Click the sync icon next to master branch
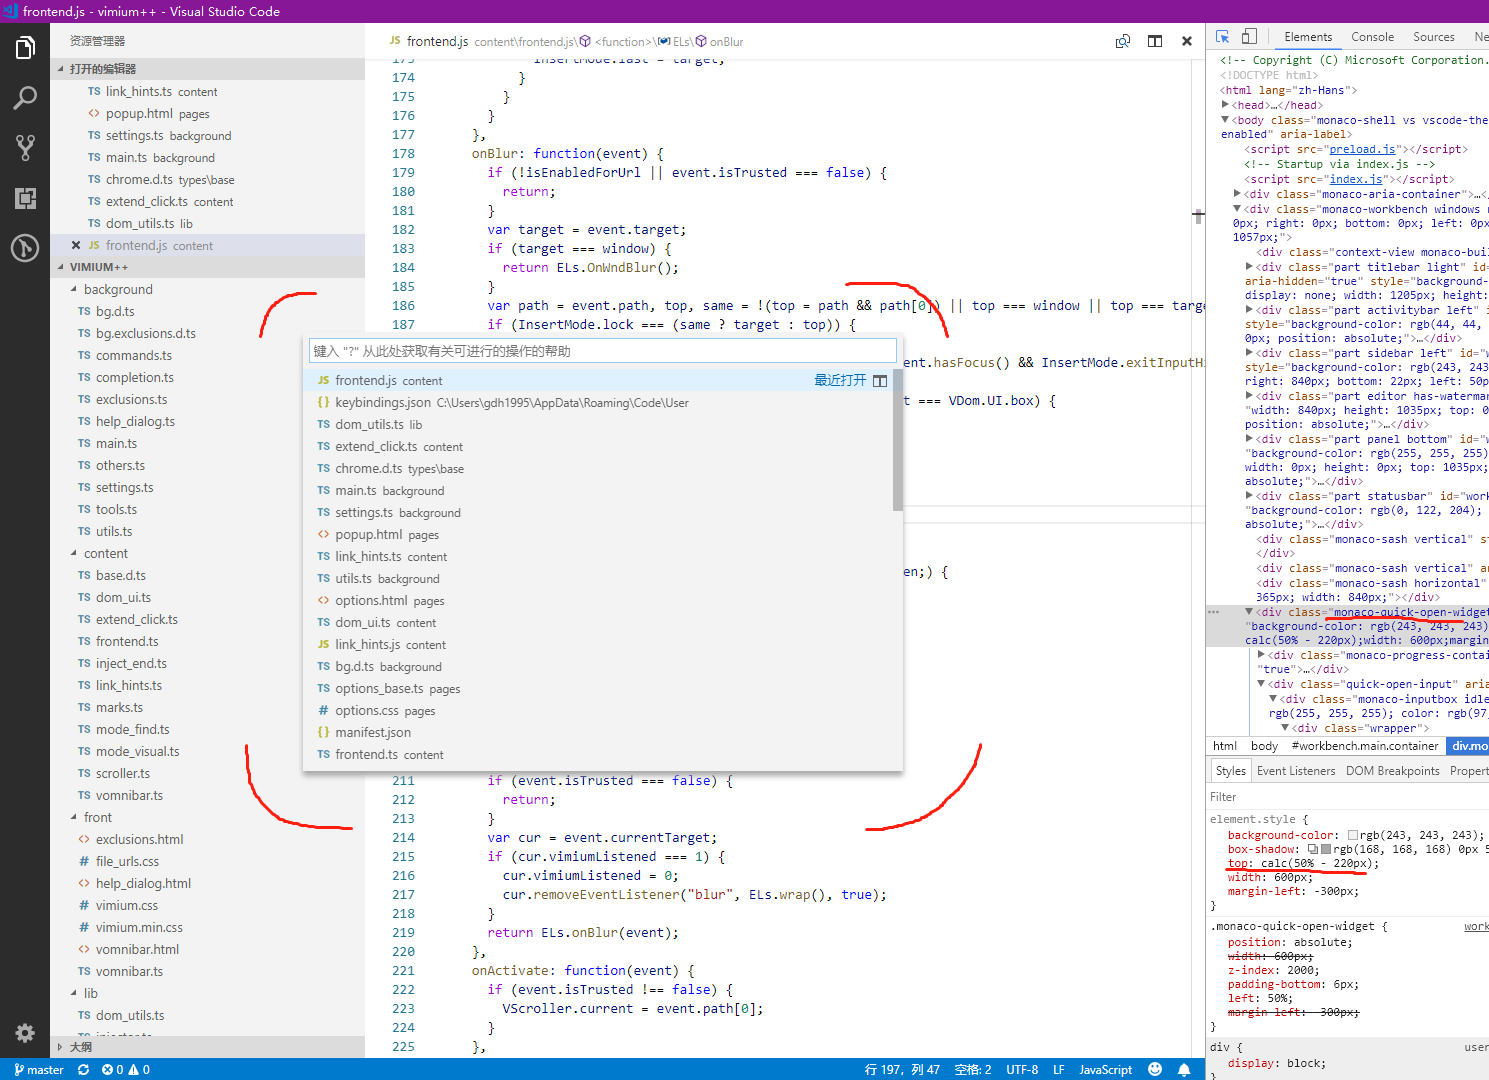Image resolution: width=1489 pixels, height=1080 pixels. [83, 1069]
